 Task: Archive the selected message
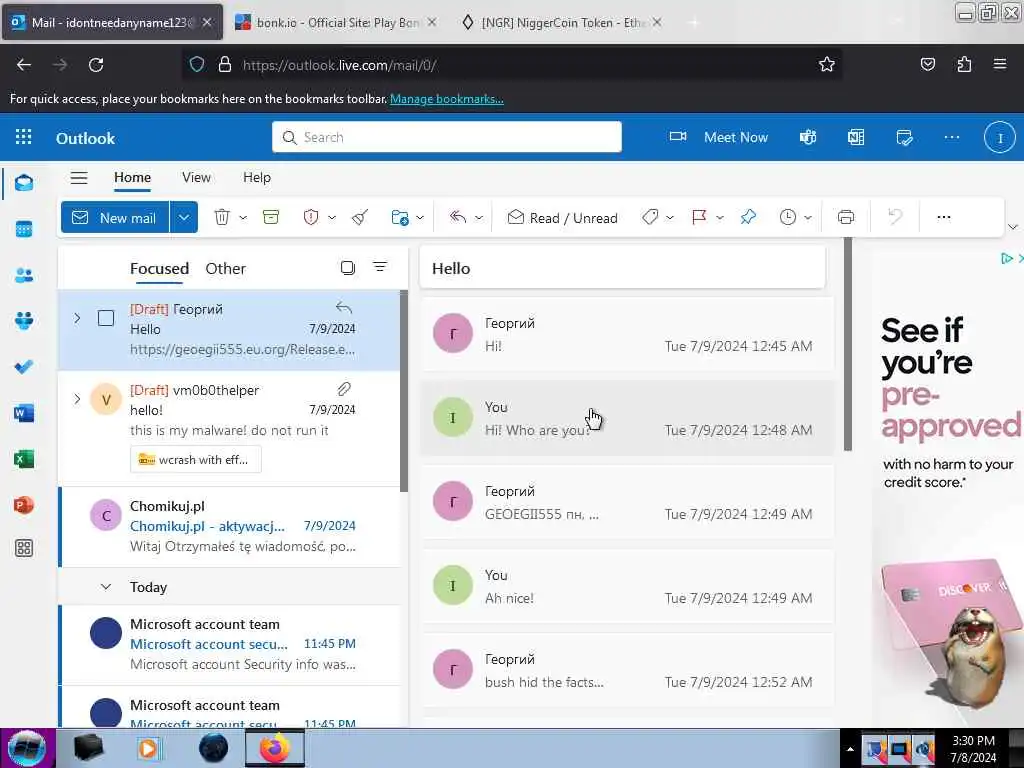271,217
